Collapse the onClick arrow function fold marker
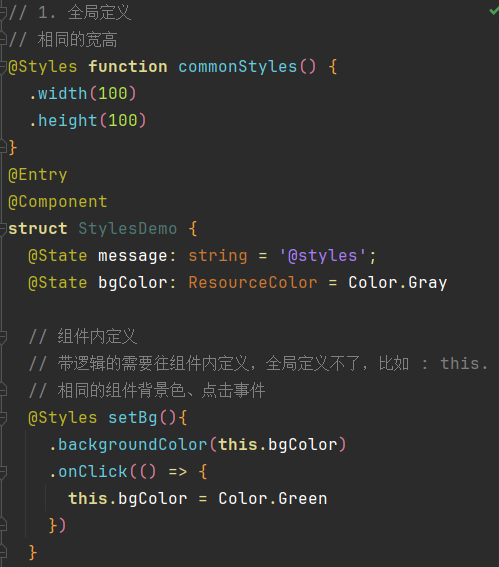Image resolution: width=499 pixels, height=567 pixels. [3, 472]
